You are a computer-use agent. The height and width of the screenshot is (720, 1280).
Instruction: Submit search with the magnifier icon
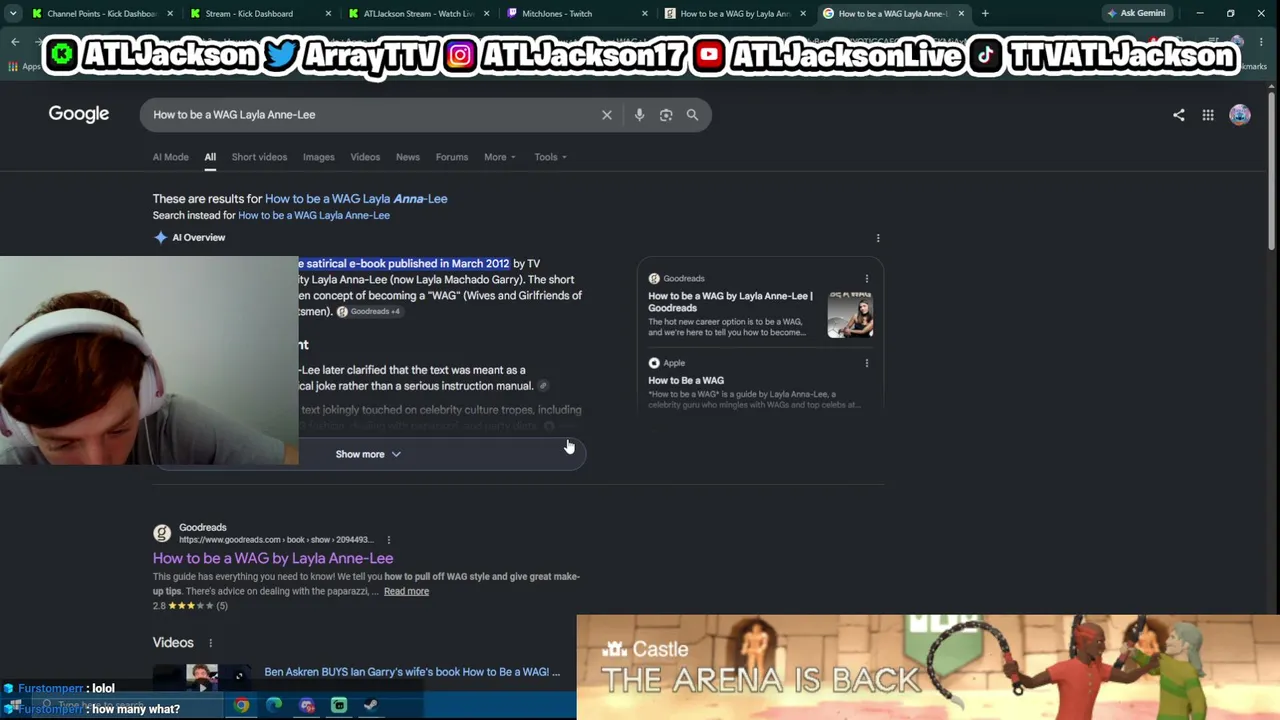[692, 115]
